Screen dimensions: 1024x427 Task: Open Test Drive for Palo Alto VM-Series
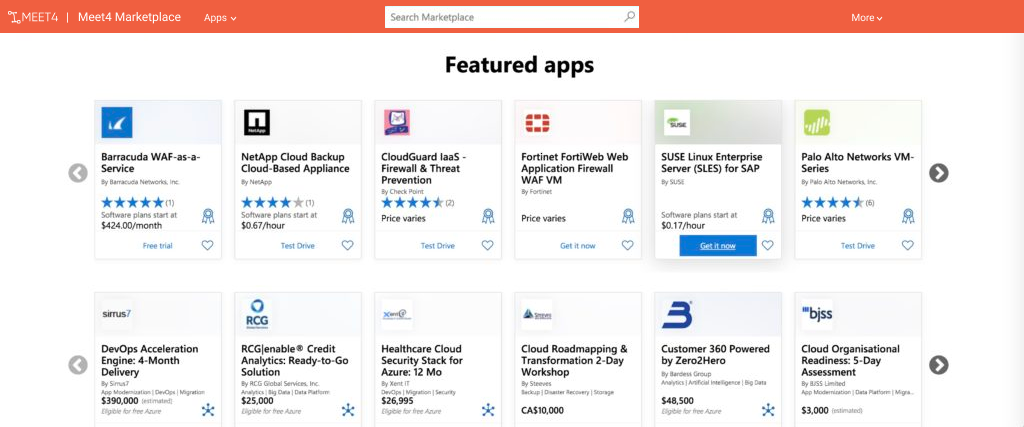[857, 246]
